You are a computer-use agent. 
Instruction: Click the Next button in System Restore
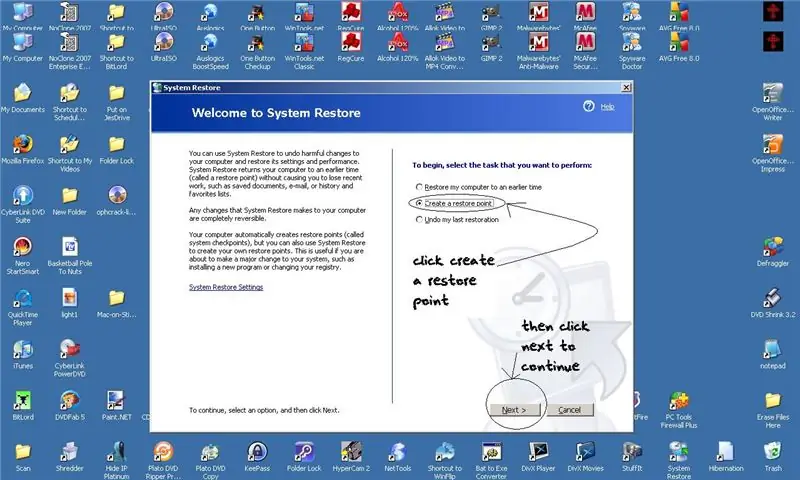click(514, 410)
